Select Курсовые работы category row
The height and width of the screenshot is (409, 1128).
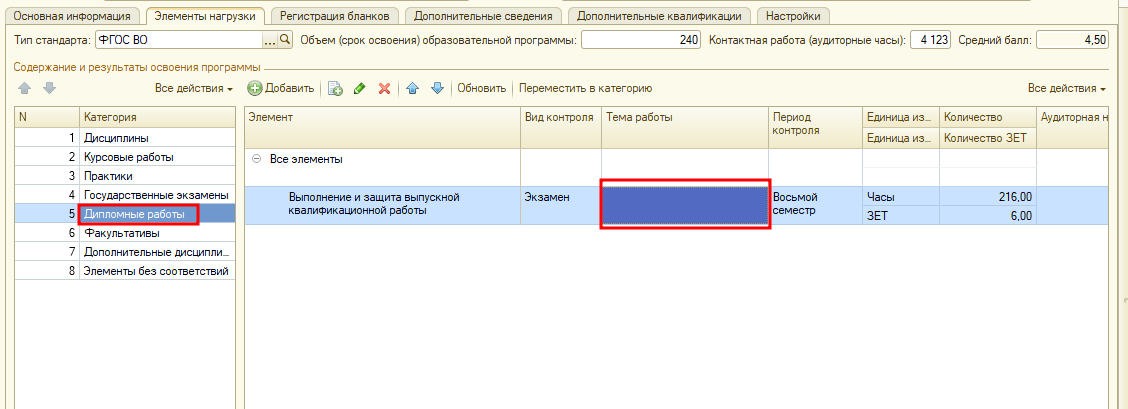[x=128, y=157]
